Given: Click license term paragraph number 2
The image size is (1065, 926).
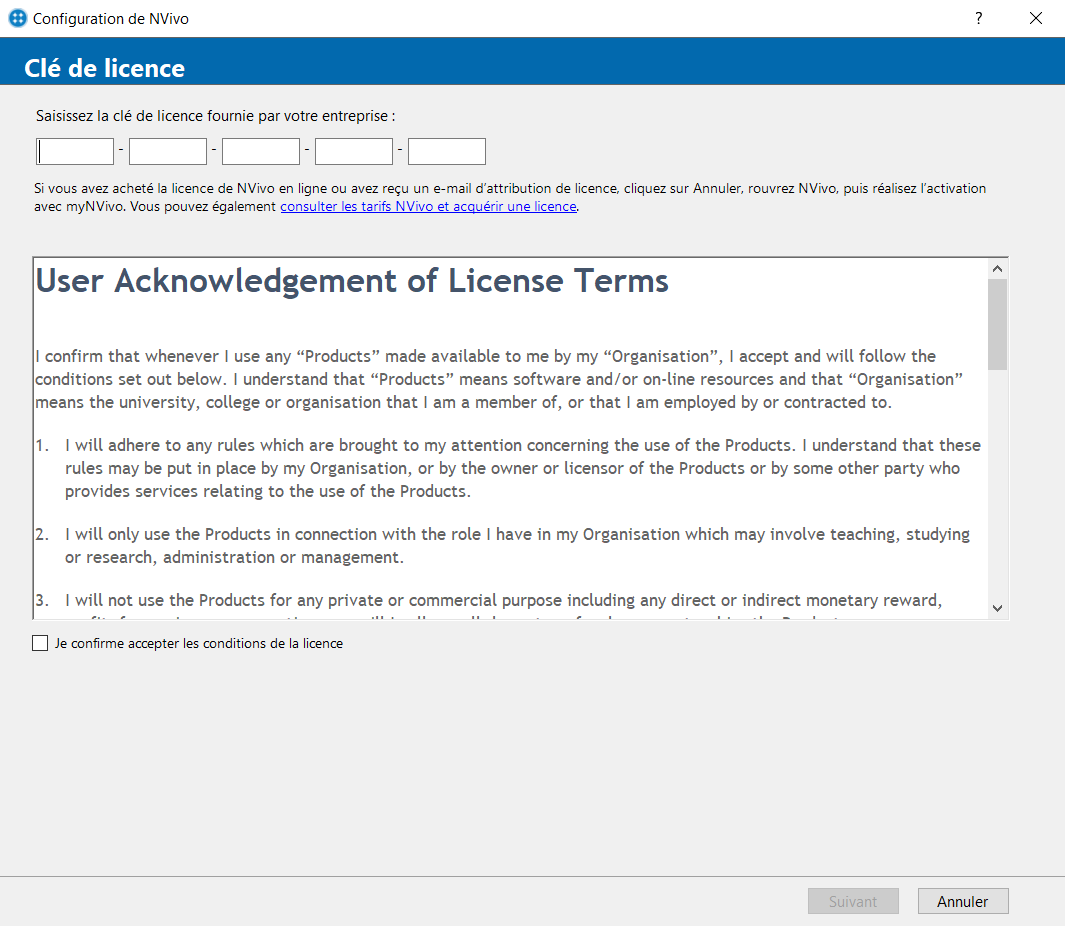Looking at the screenshot, I should (517, 545).
